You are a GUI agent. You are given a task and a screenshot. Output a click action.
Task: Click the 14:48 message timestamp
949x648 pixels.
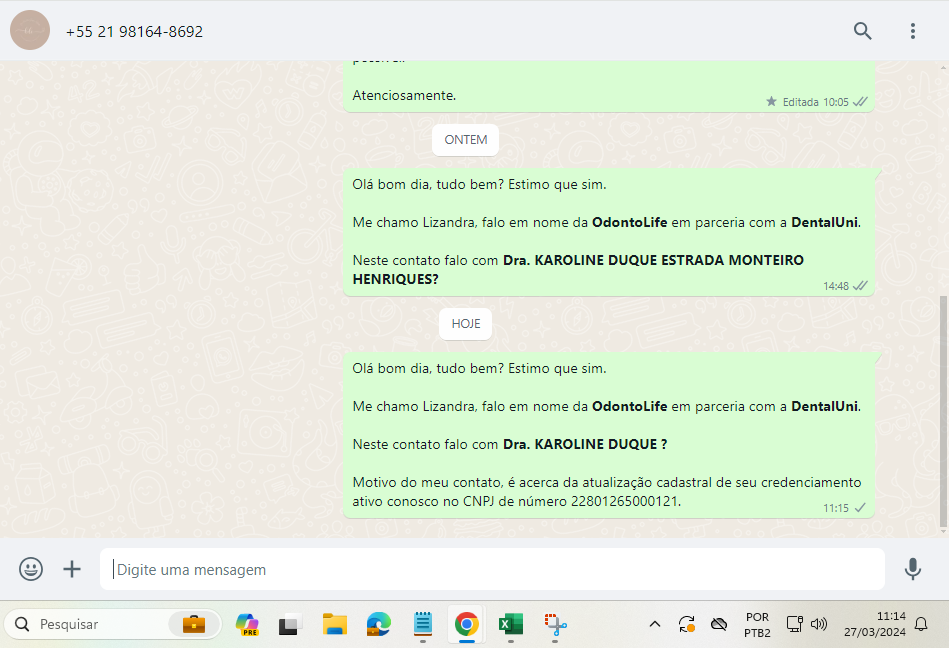[x=835, y=286]
